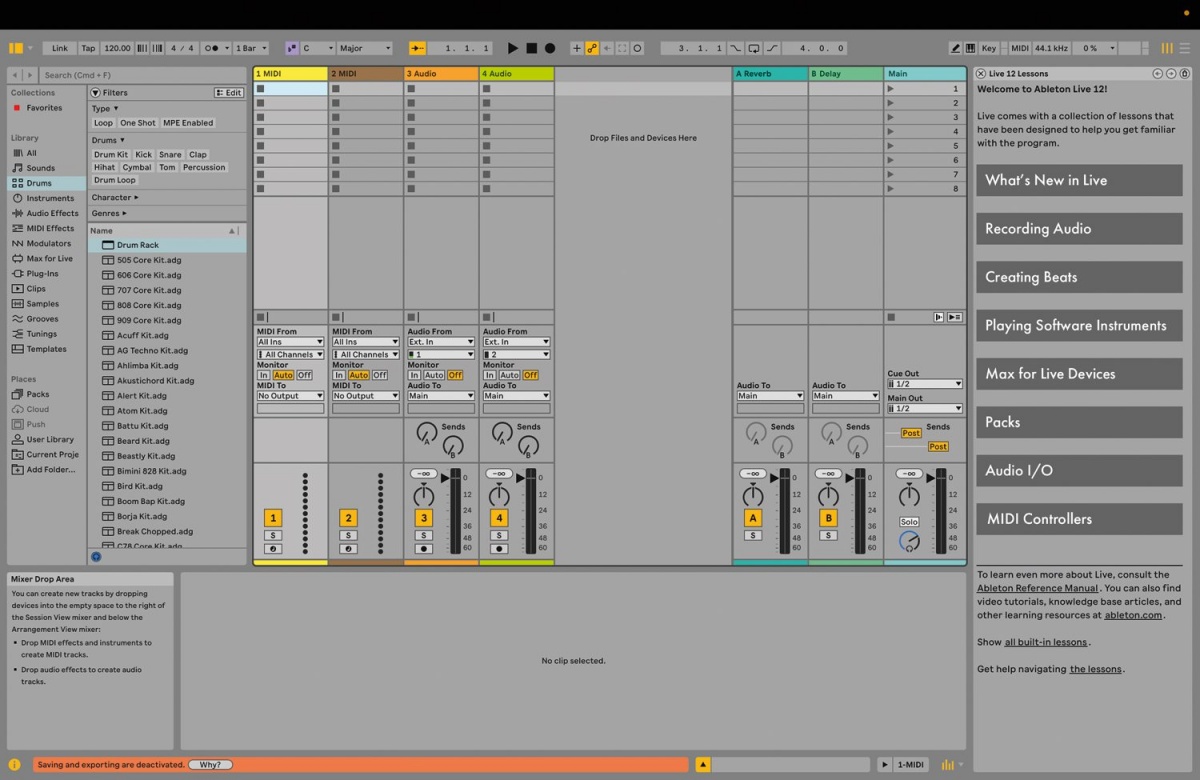Click the Why? button in status bar
The width and height of the screenshot is (1200, 780).
pyautogui.click(x=210, y=765)
